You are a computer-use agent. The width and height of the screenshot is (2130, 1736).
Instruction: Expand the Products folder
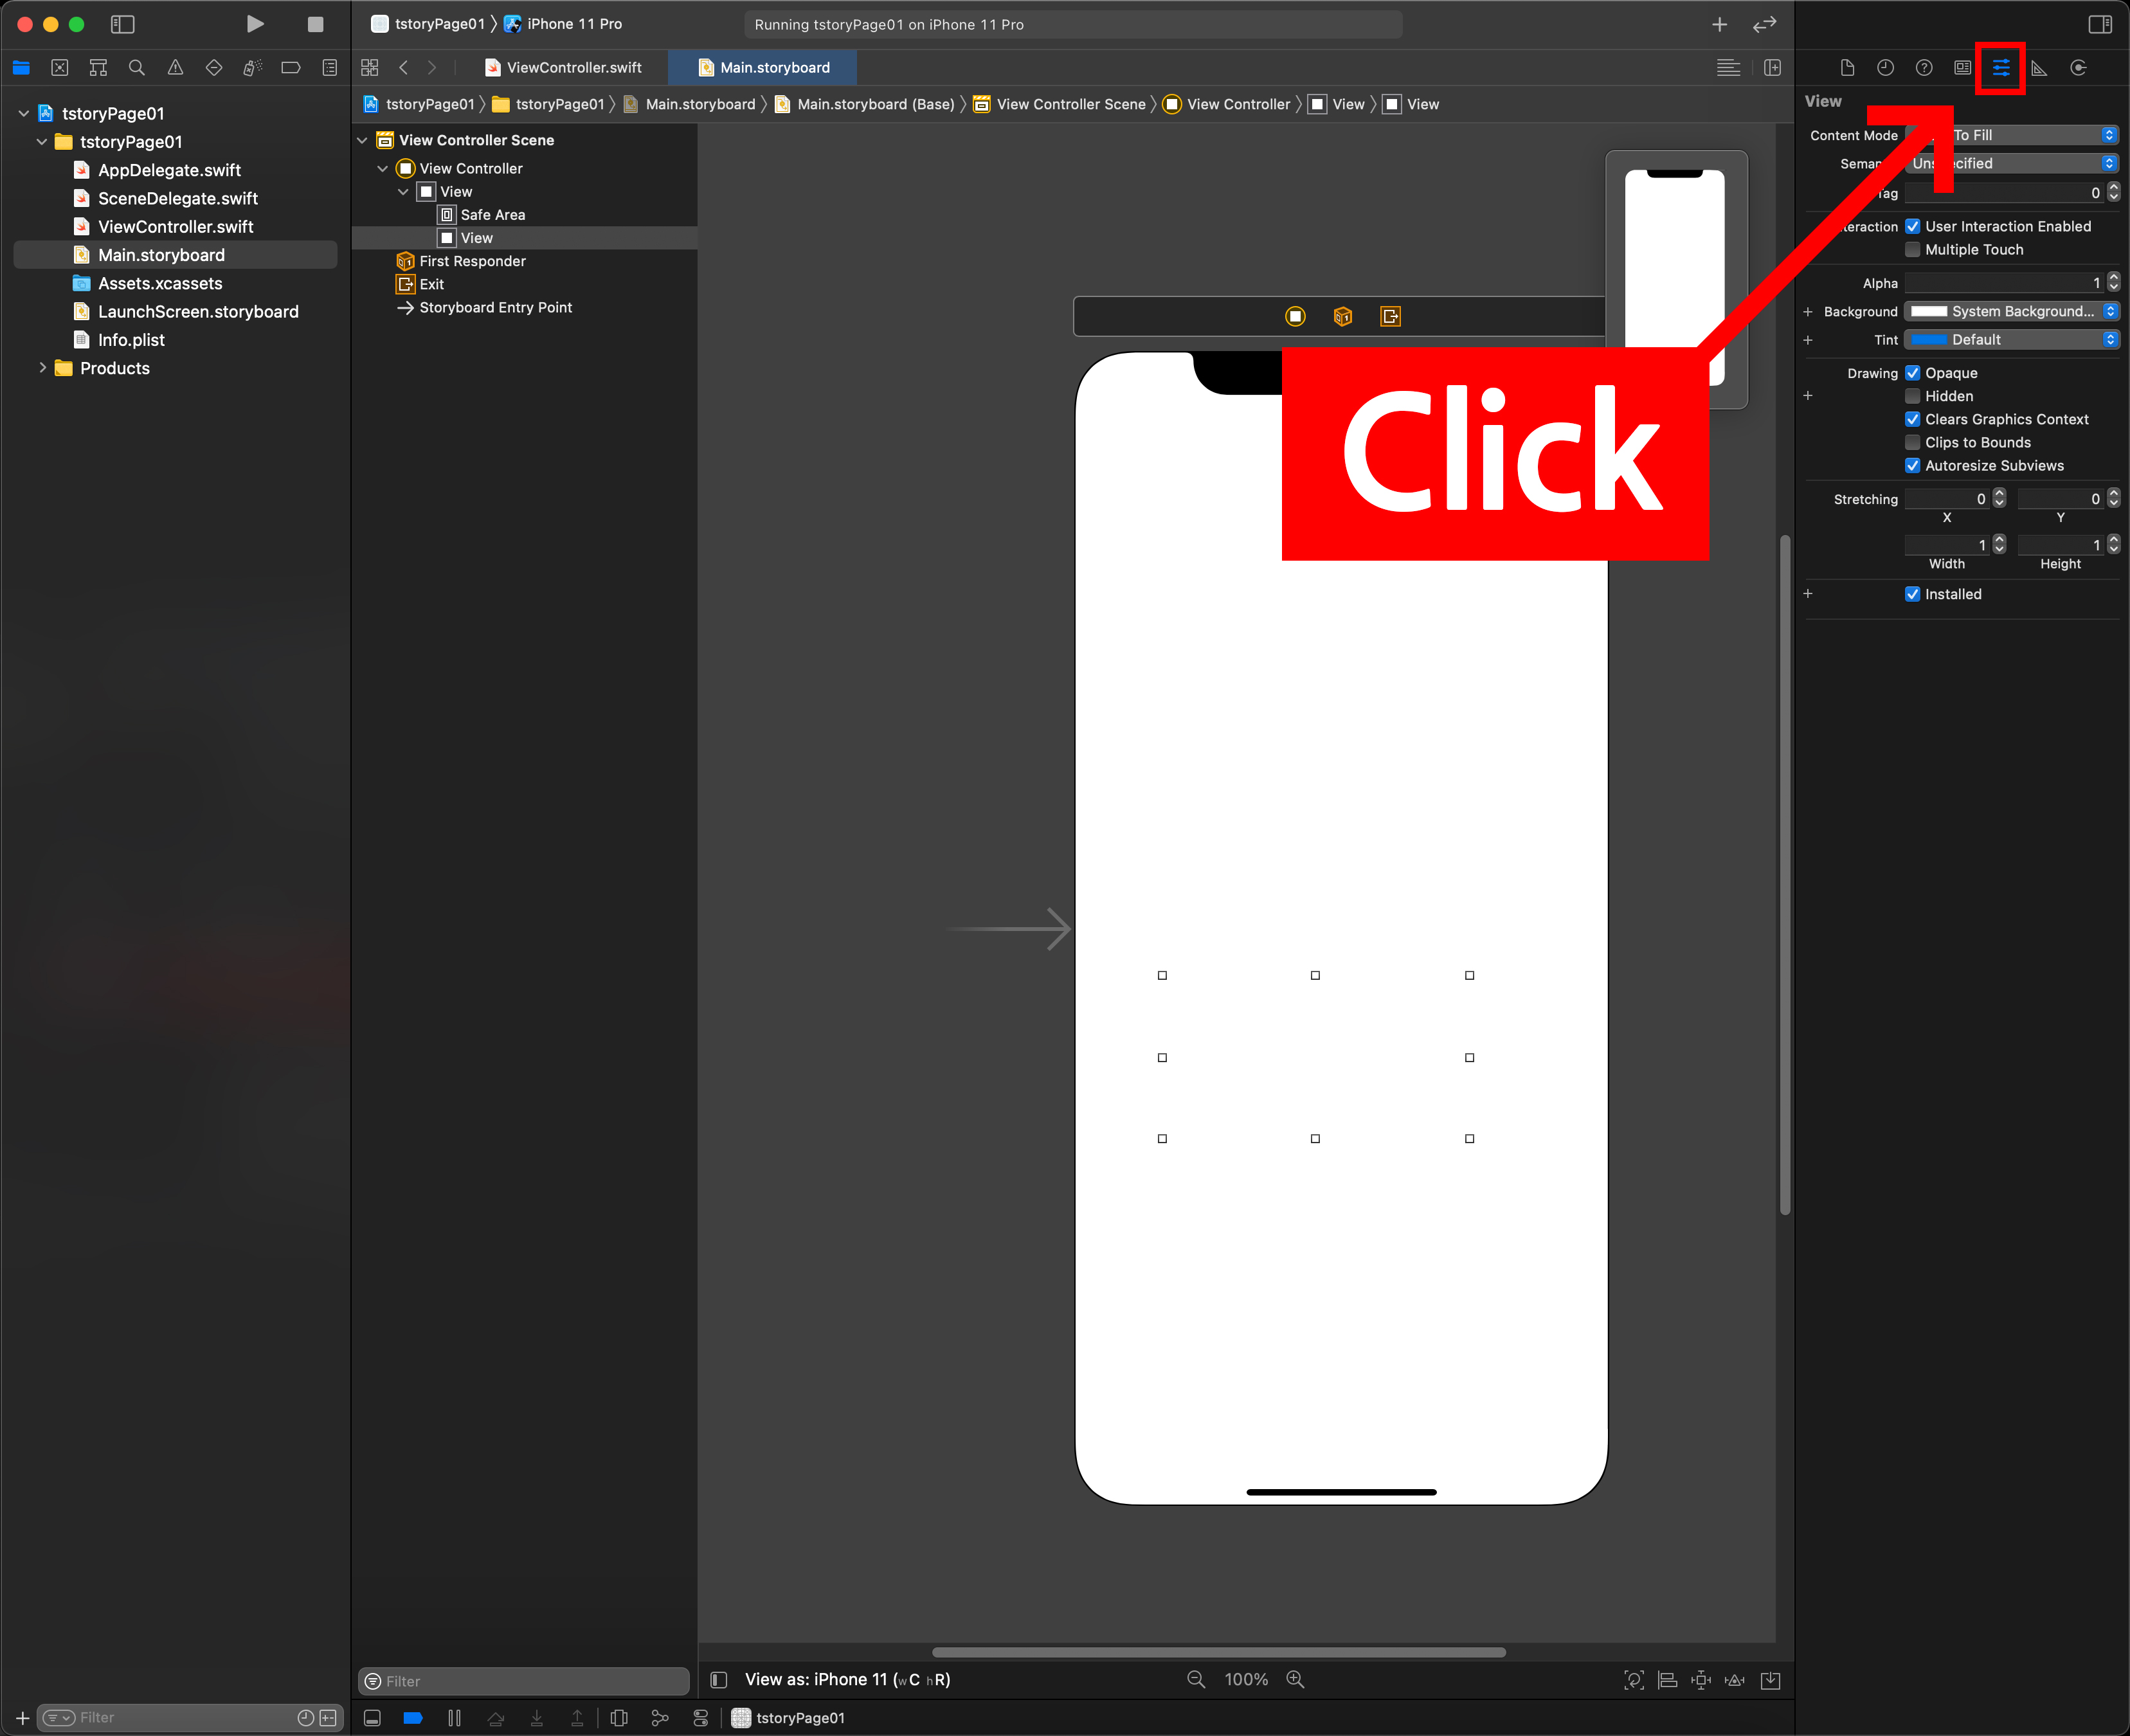(x=42, y=368)
